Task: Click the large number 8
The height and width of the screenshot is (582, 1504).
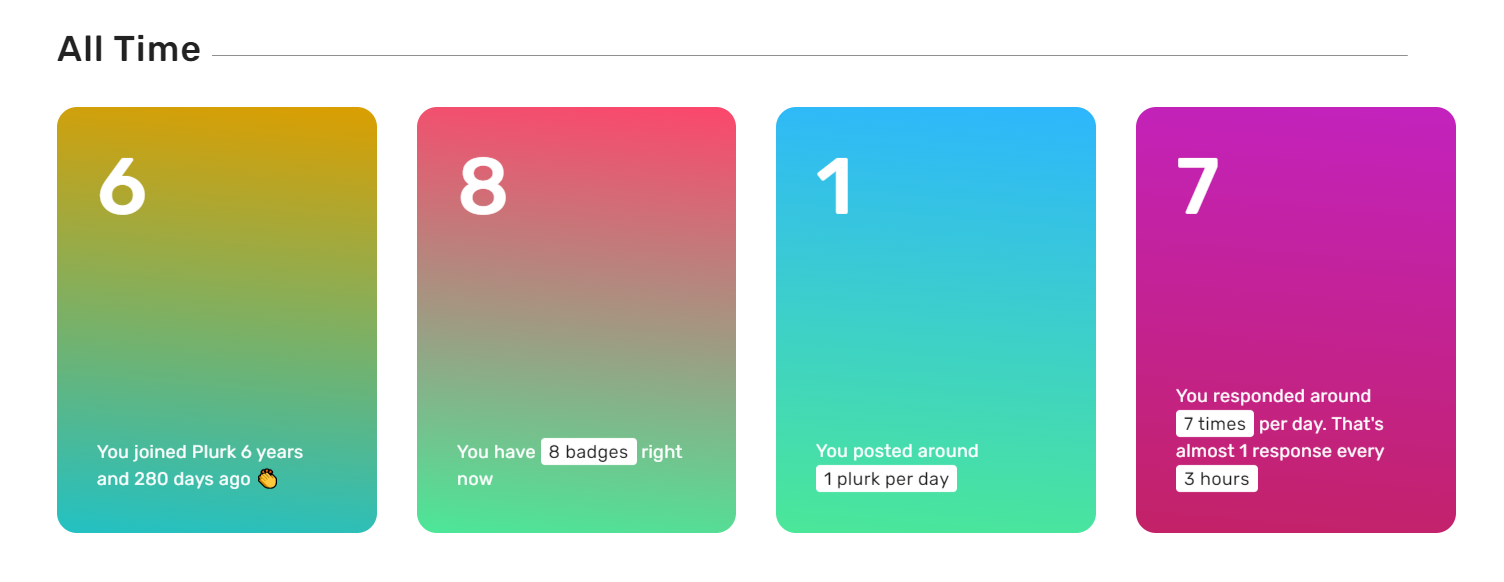Action: pyautogui.click(x=483, y=187)
